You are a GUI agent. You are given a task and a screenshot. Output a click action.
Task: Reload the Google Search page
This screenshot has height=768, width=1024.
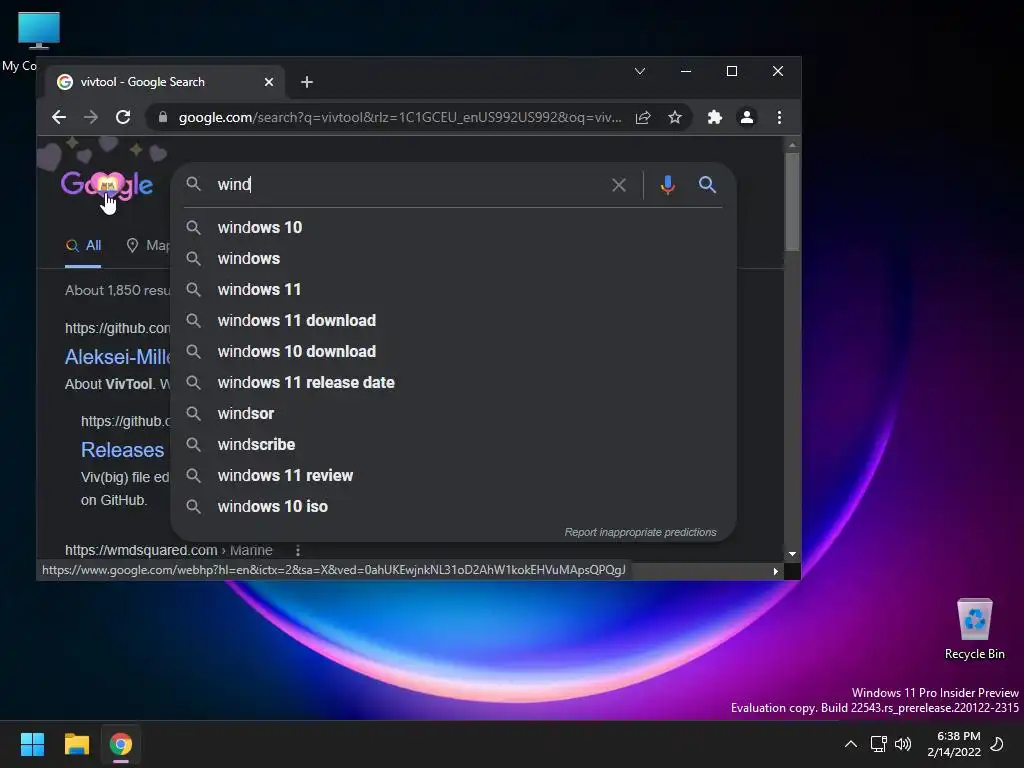pyautogui.click(x=123, y=118)
